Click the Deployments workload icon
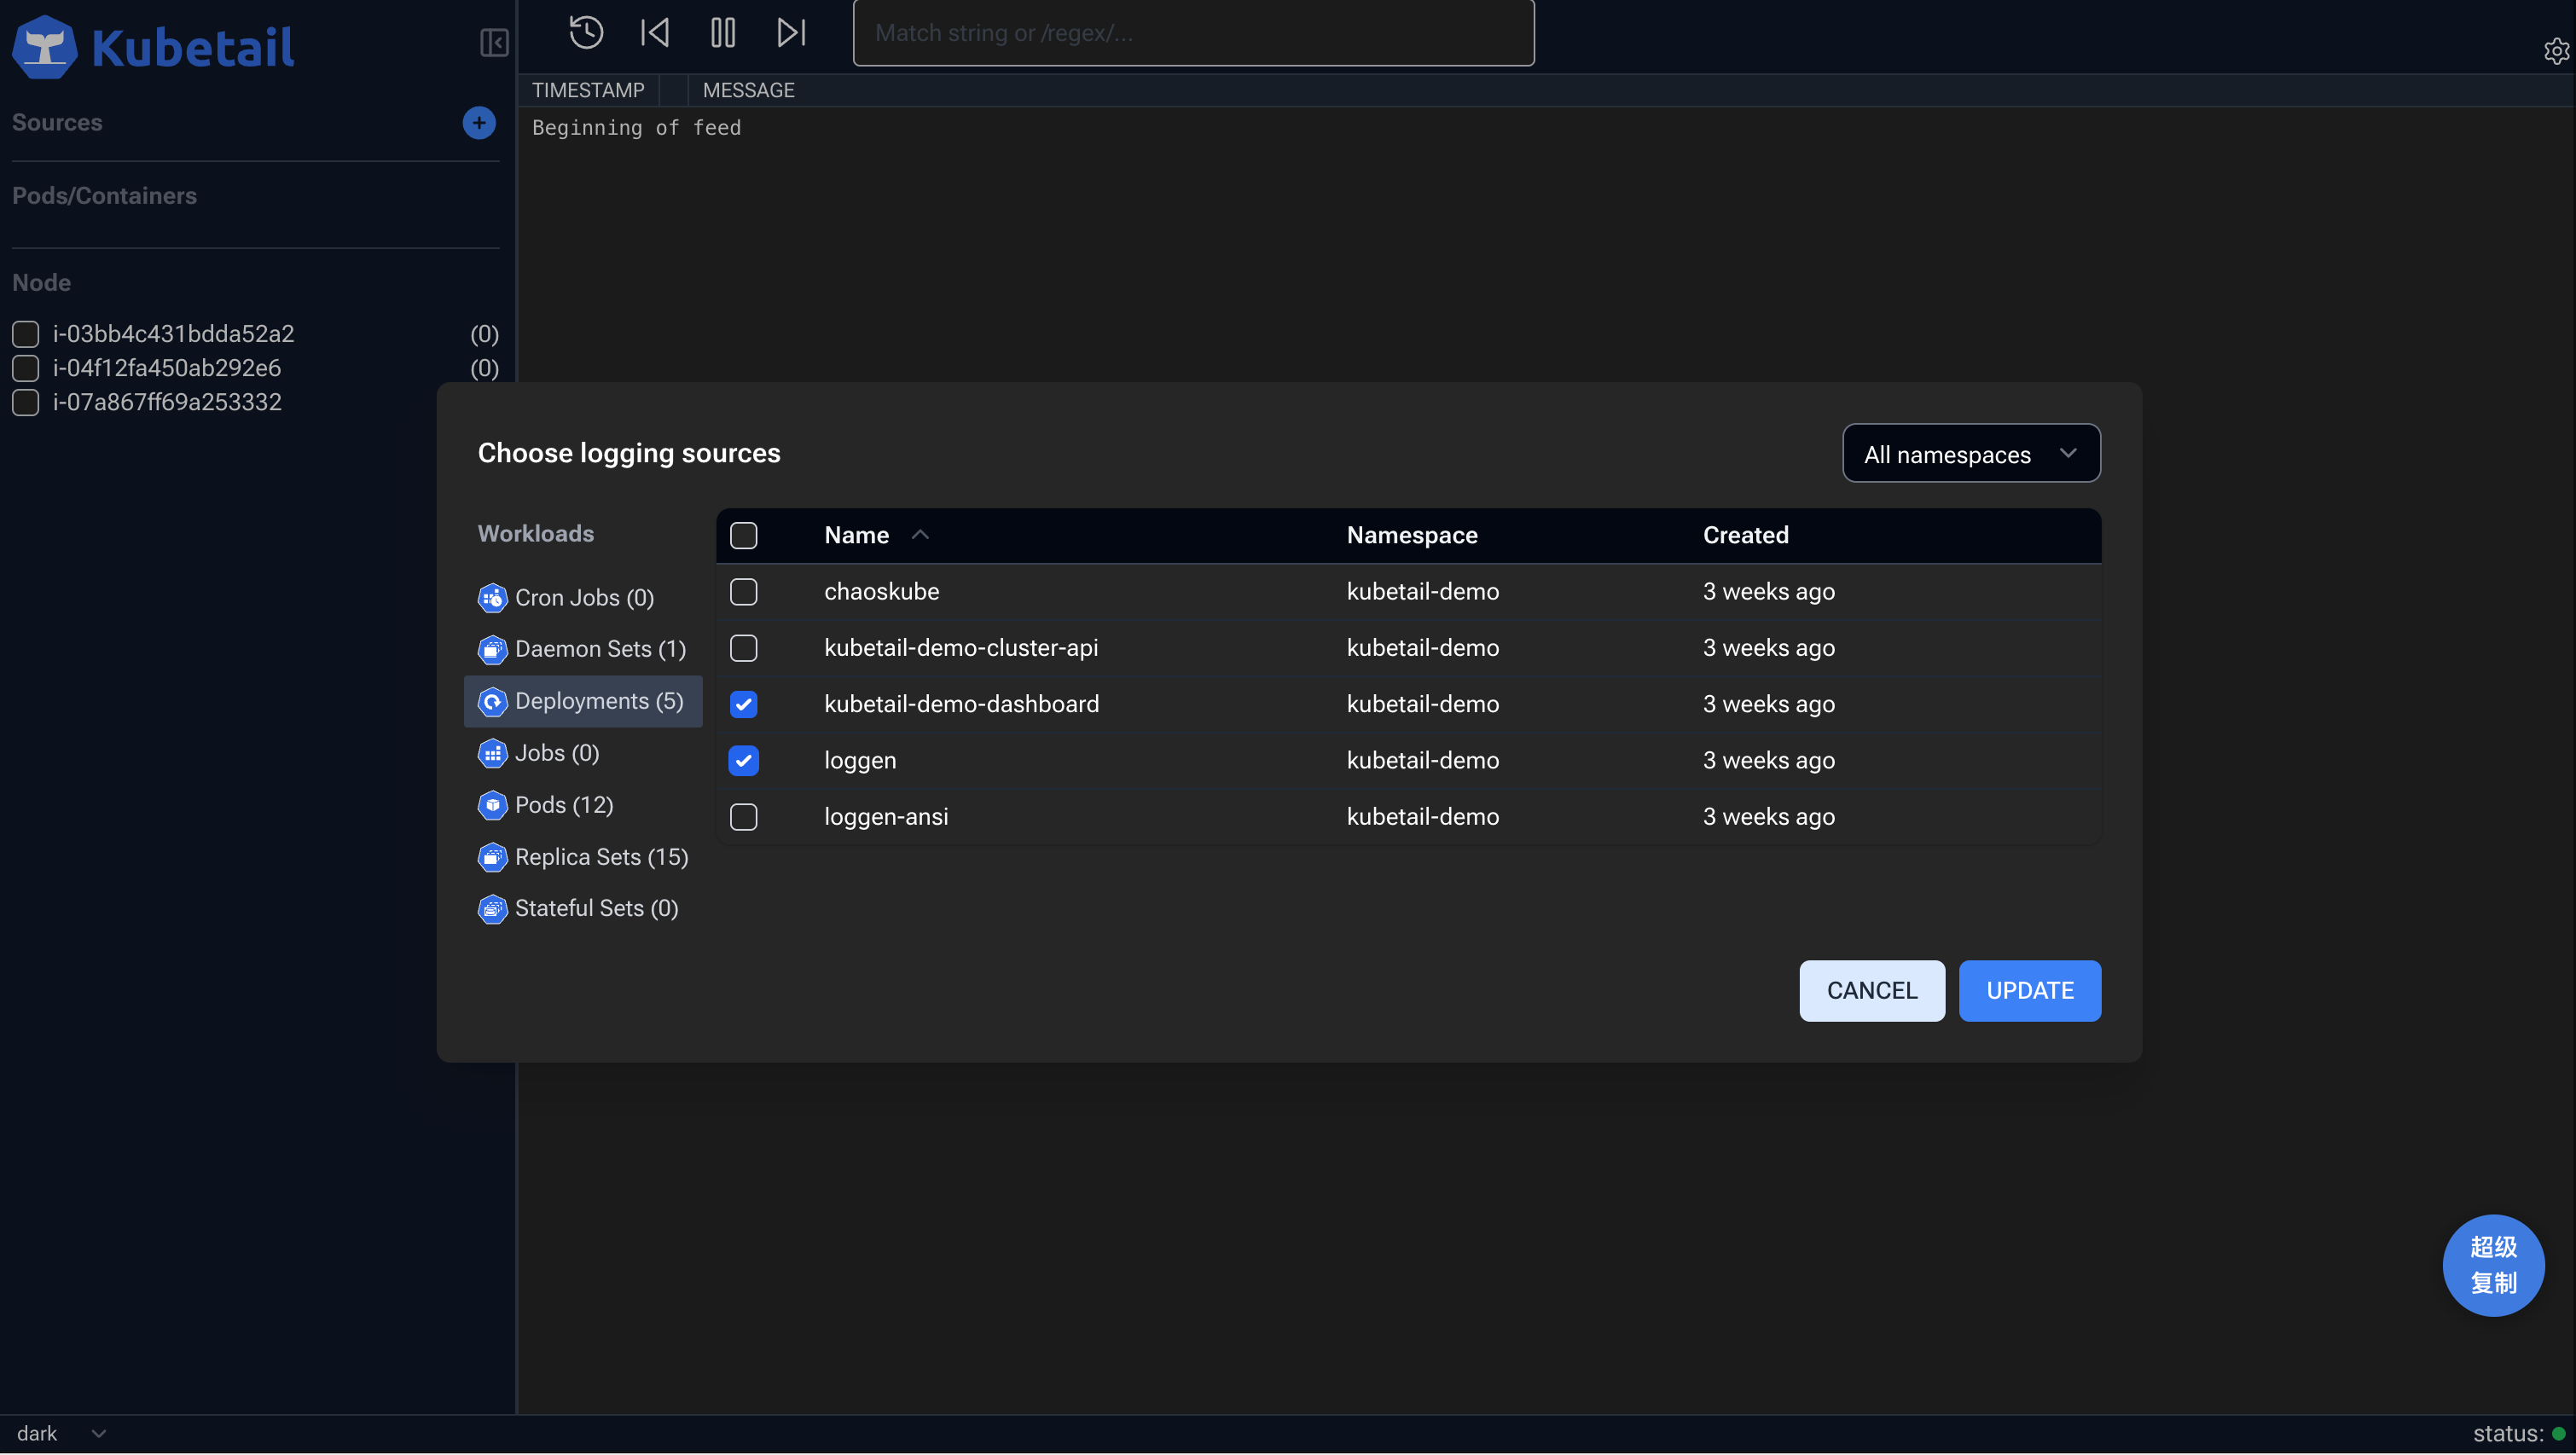2576x1455 pixels. 492,702
